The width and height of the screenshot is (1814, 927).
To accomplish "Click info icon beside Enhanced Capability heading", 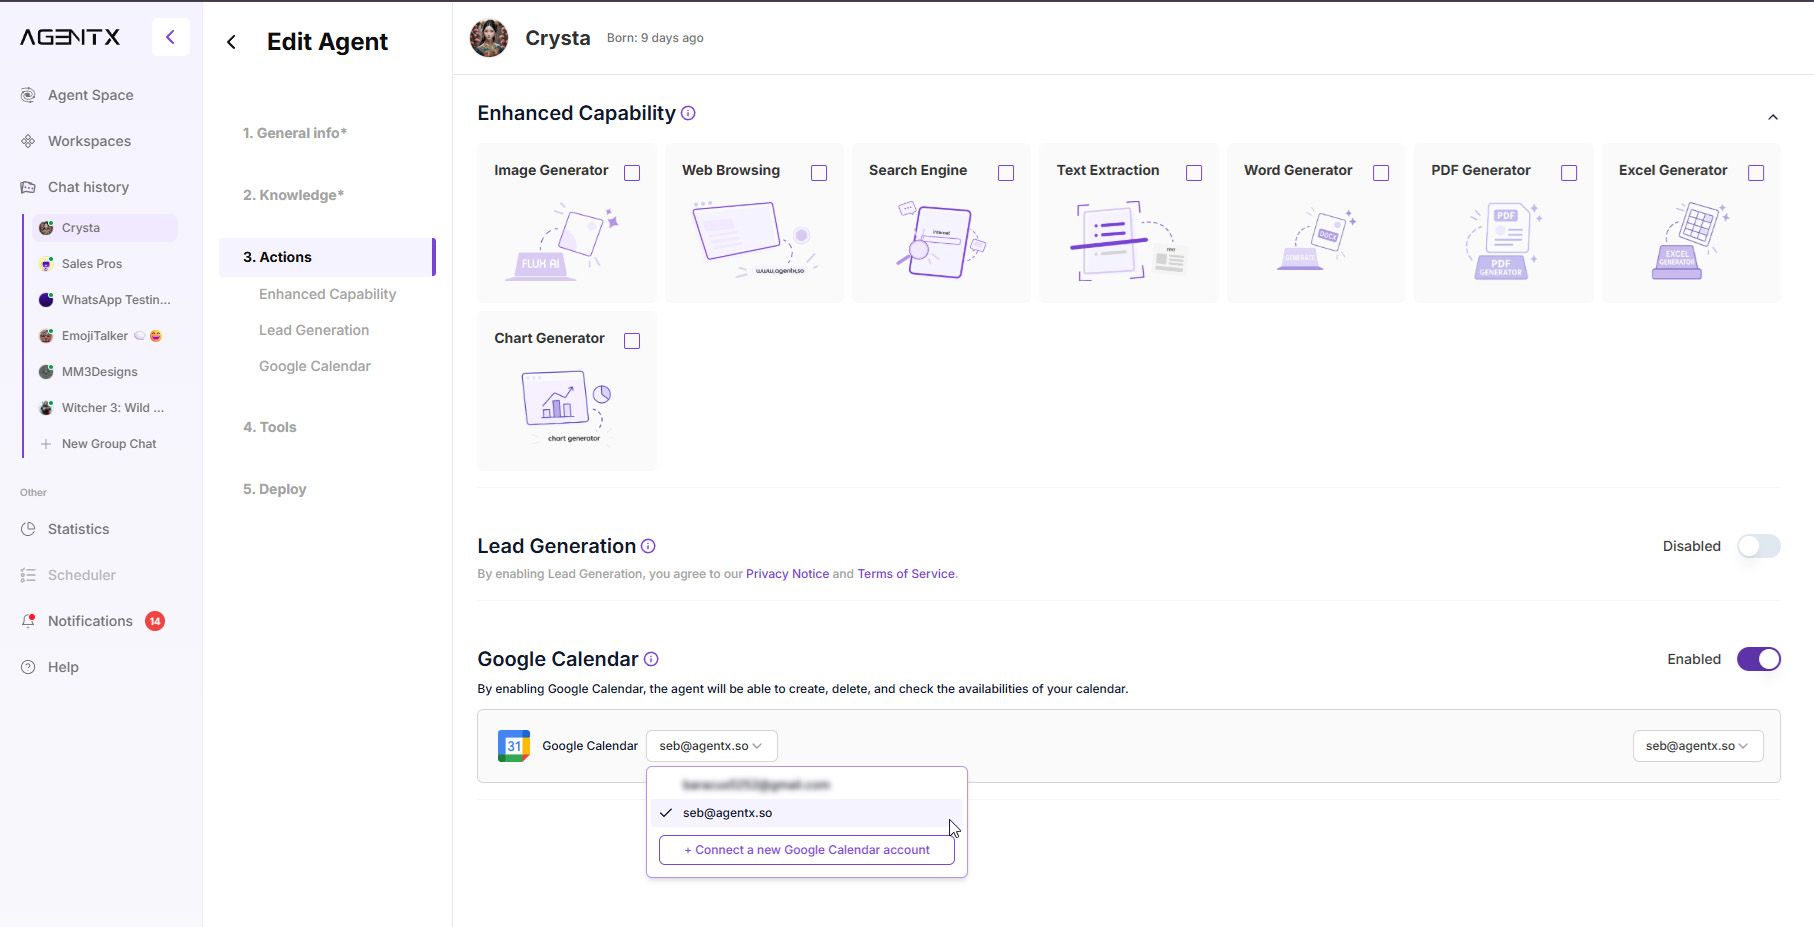I will tap(688, 113).
